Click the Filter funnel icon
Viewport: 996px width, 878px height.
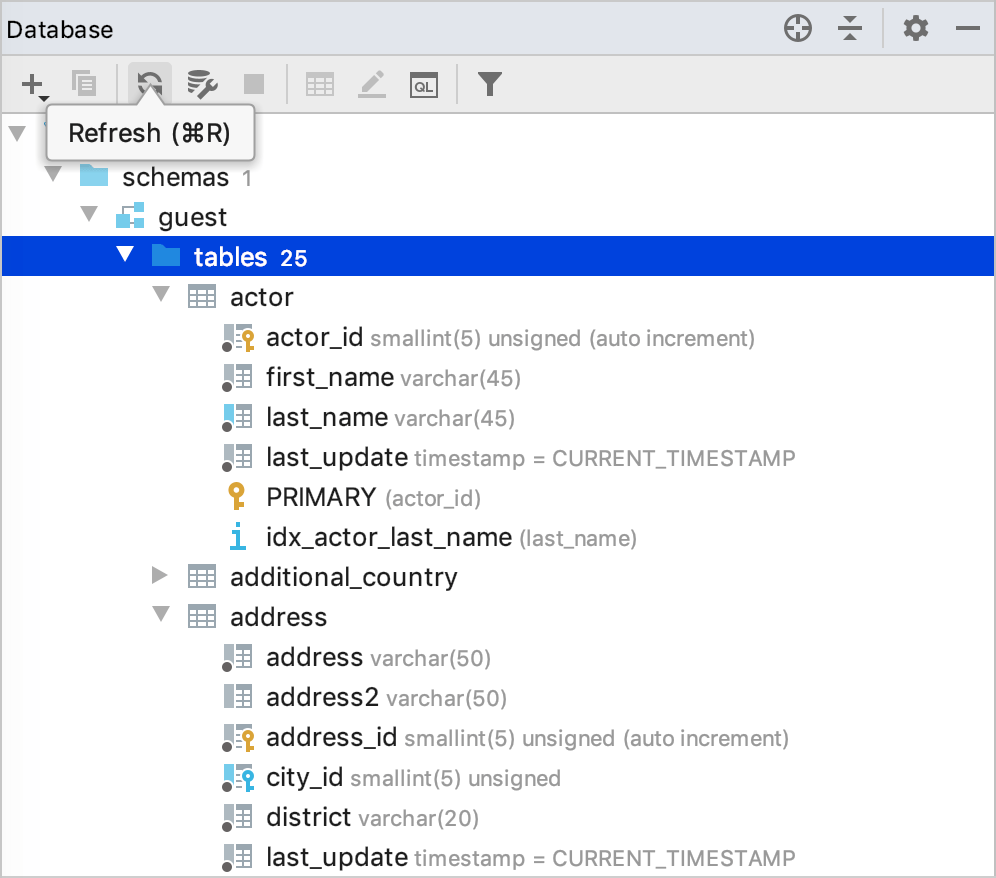click(490, 84)
